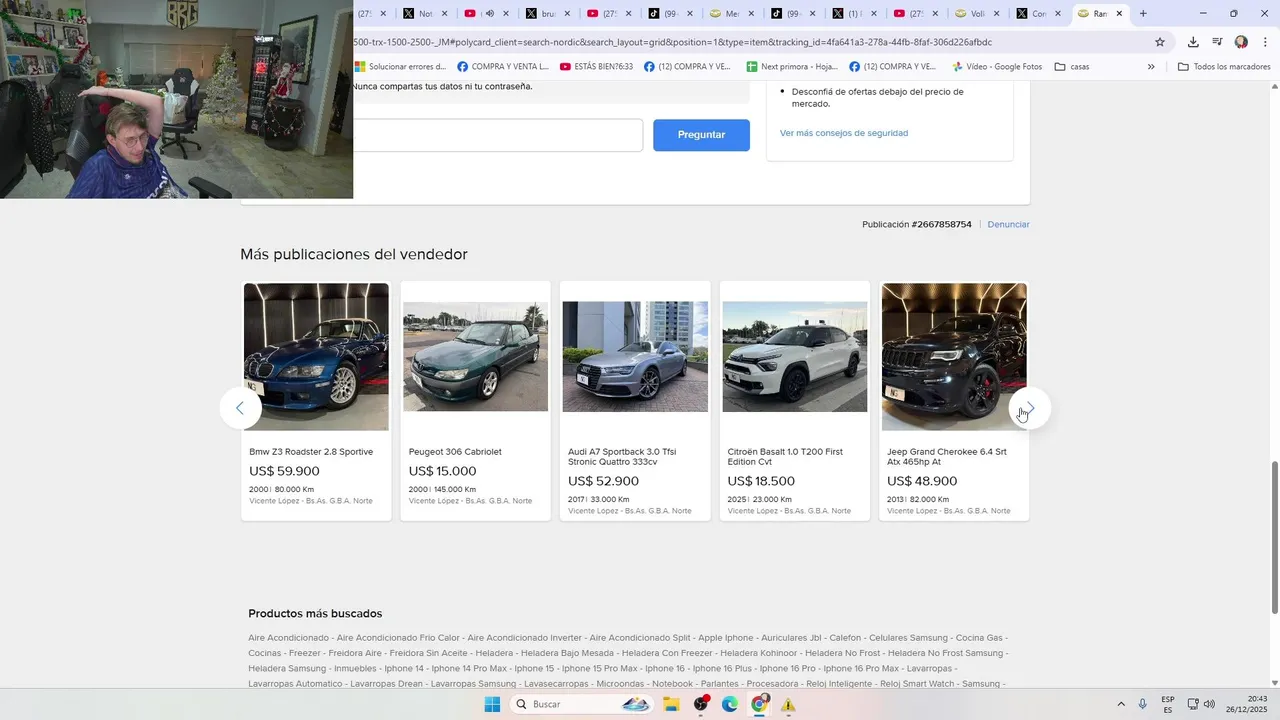Open the Bmw Z3 Roadster photo

(316, 357)
